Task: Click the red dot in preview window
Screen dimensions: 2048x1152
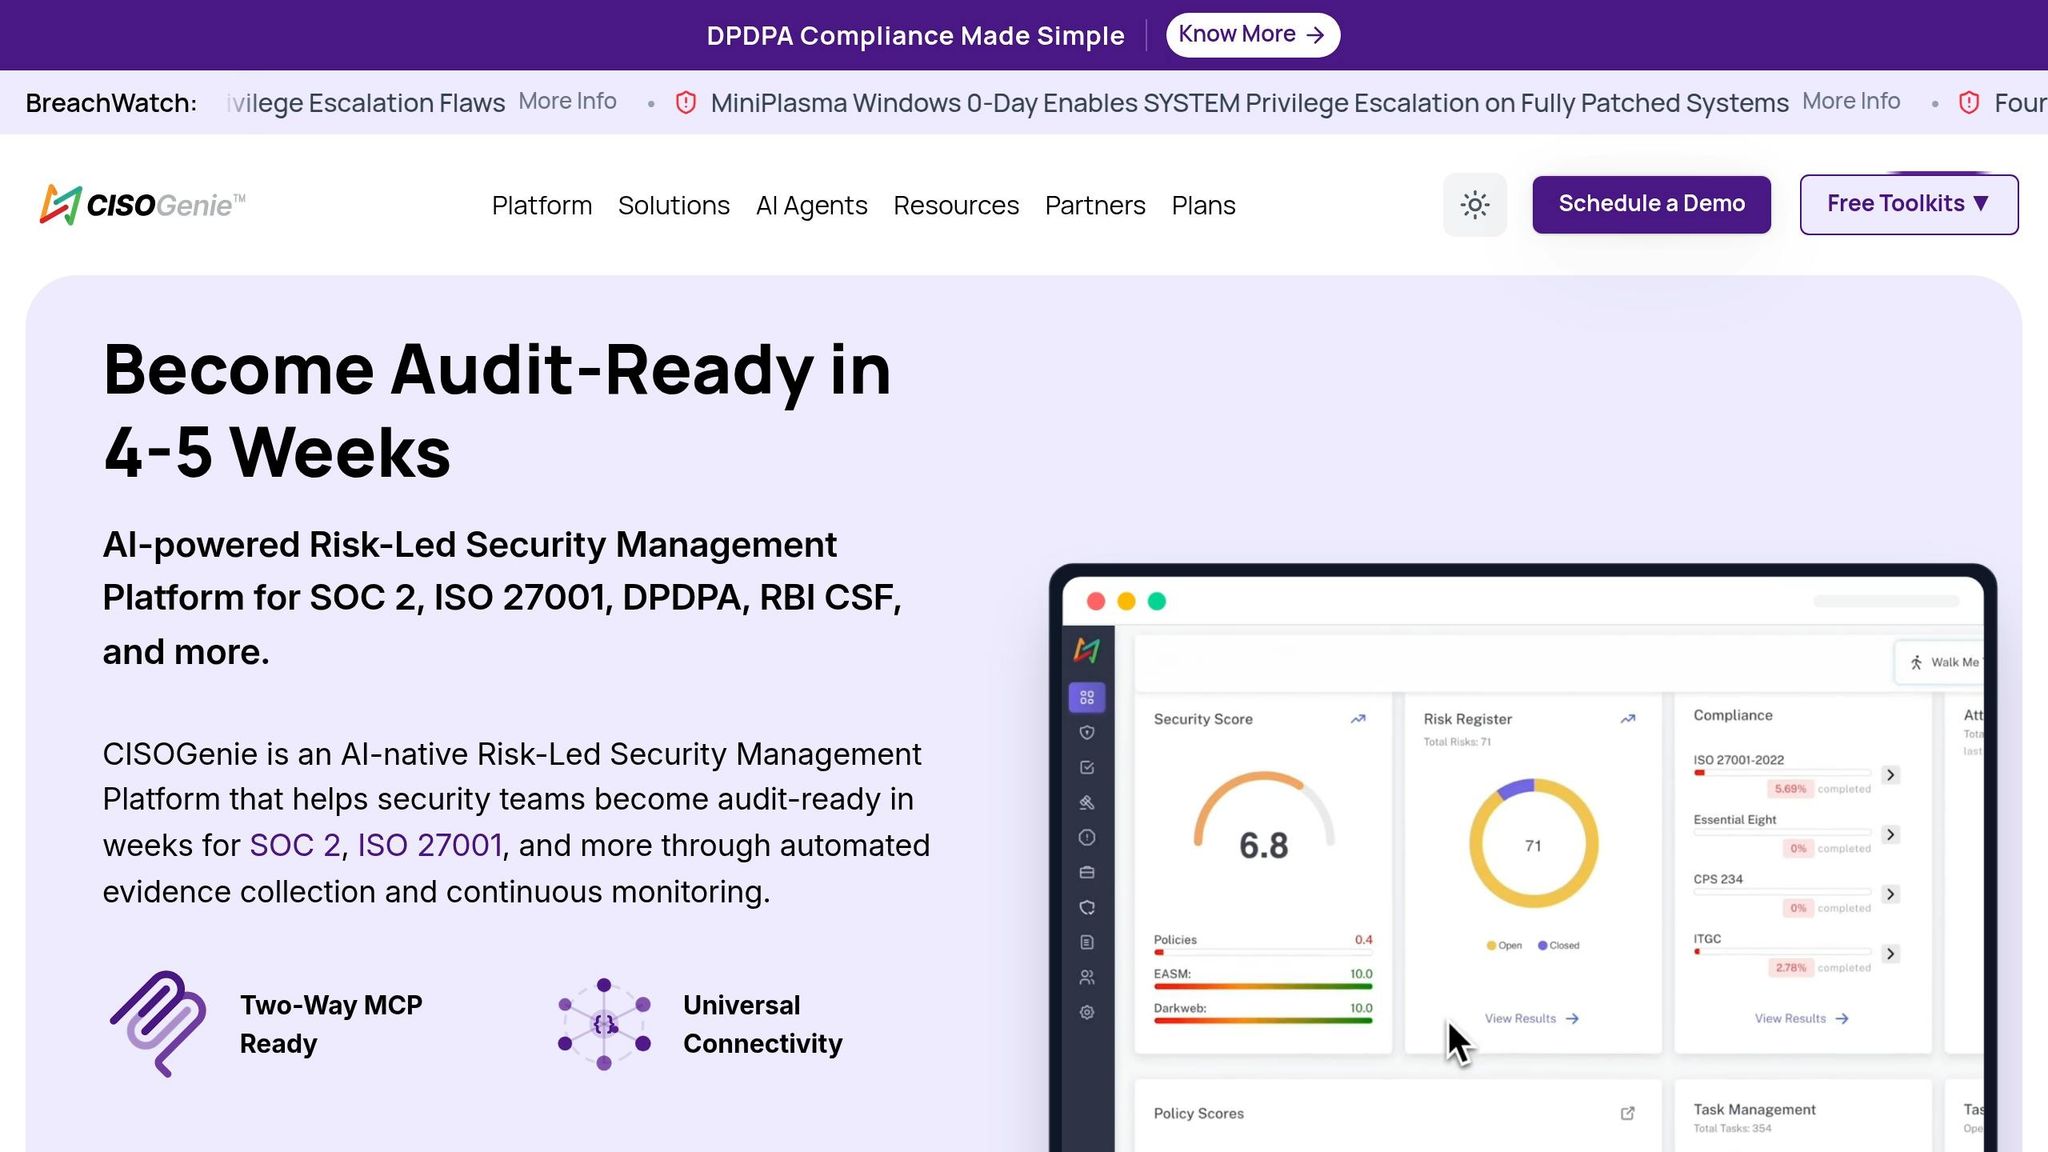Action: [1096, 601]
